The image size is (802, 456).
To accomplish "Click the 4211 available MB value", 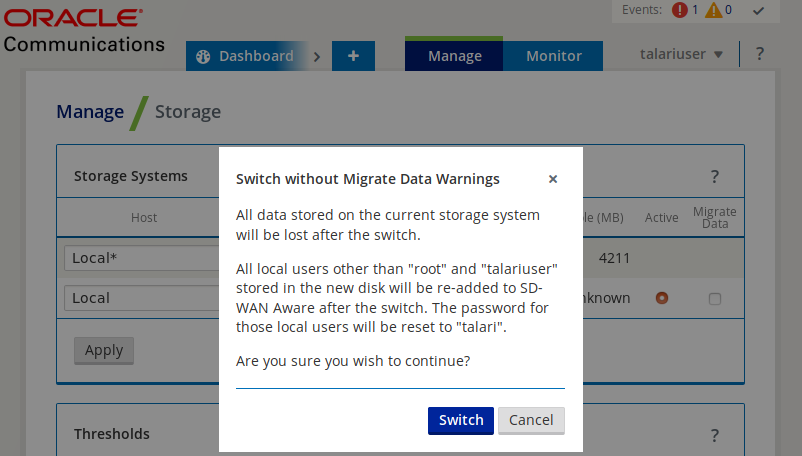I will click(614, 258).
